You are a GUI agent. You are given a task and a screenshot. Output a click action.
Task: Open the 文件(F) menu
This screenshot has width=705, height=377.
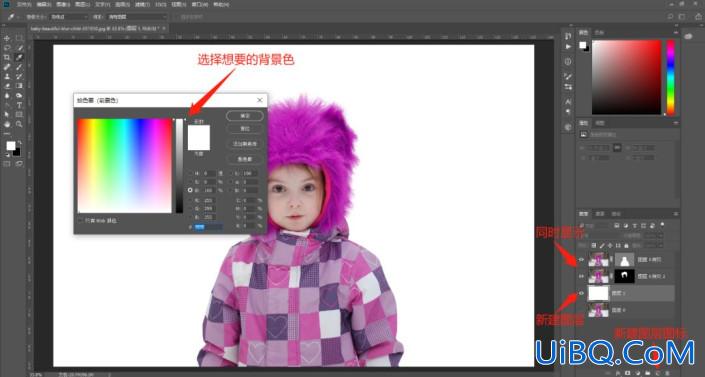[24, 4]
